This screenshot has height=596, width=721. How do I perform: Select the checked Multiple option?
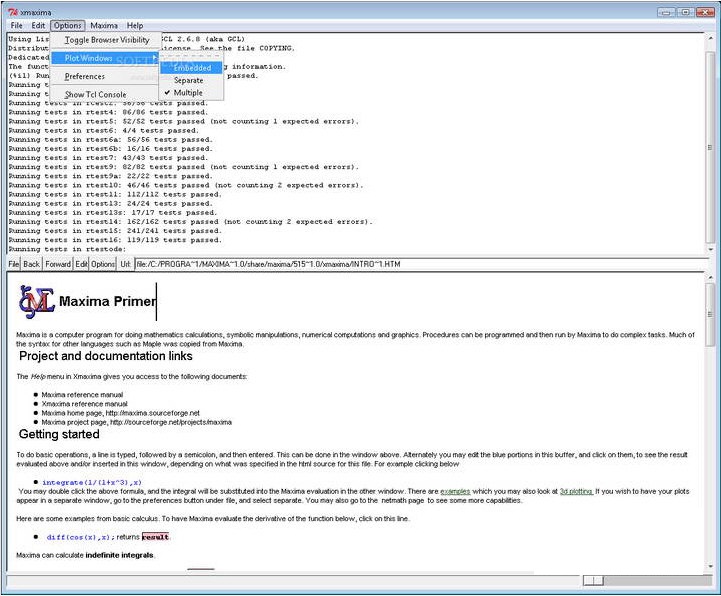coord(192,93)
